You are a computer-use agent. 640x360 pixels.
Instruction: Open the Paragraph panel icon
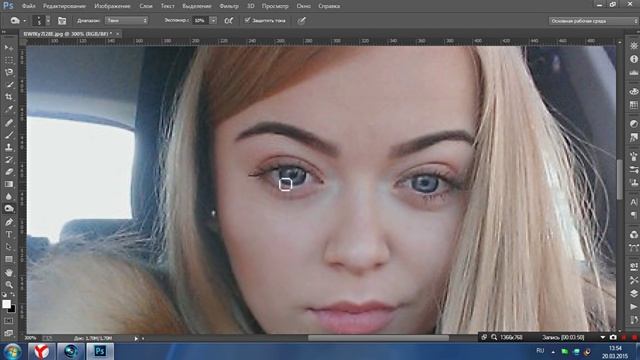coord(633,215)
